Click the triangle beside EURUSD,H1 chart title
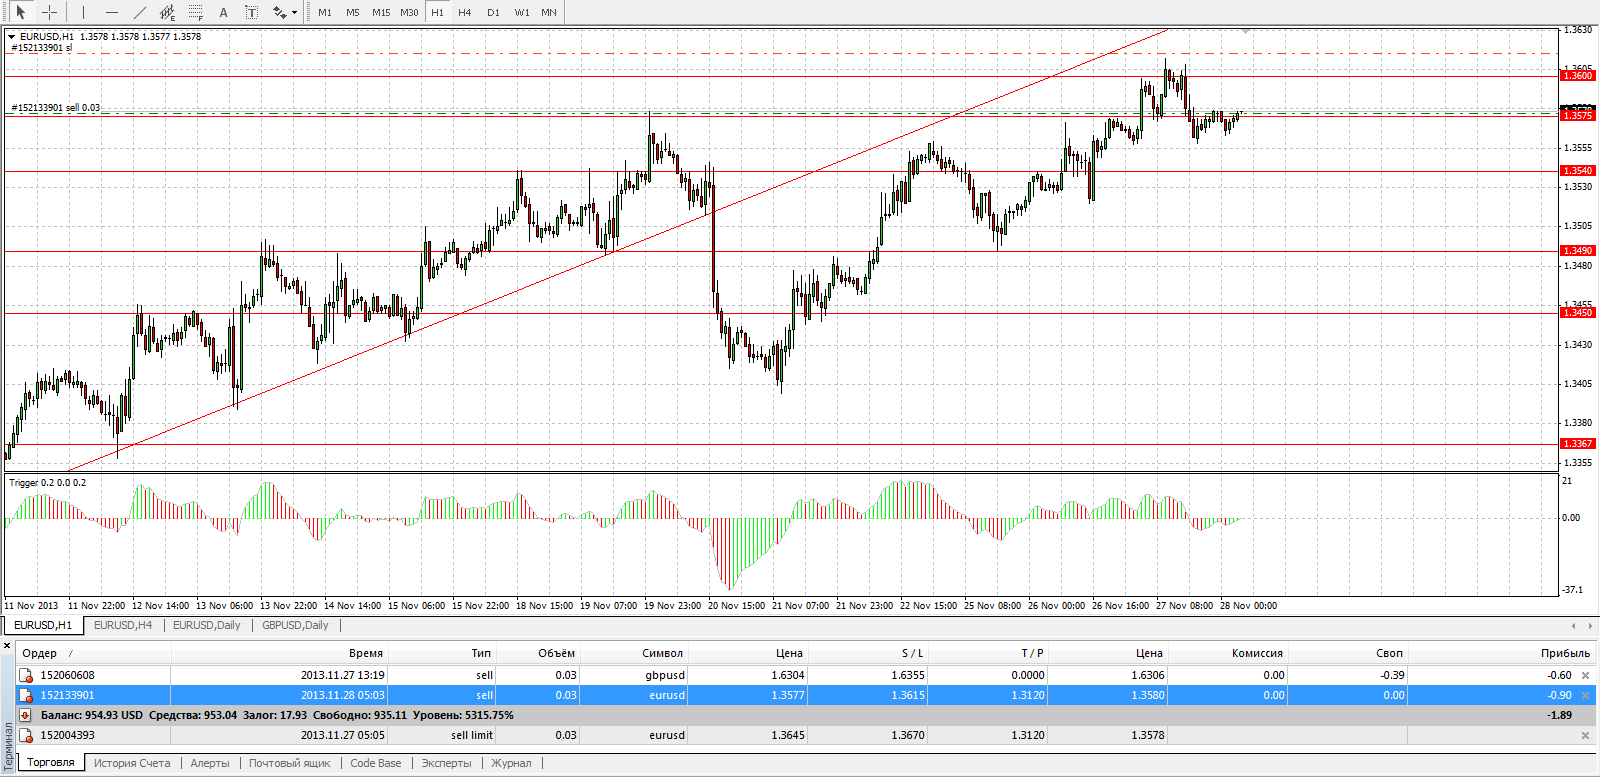This screenshot has height=777, width=1600. click(11, 36)
